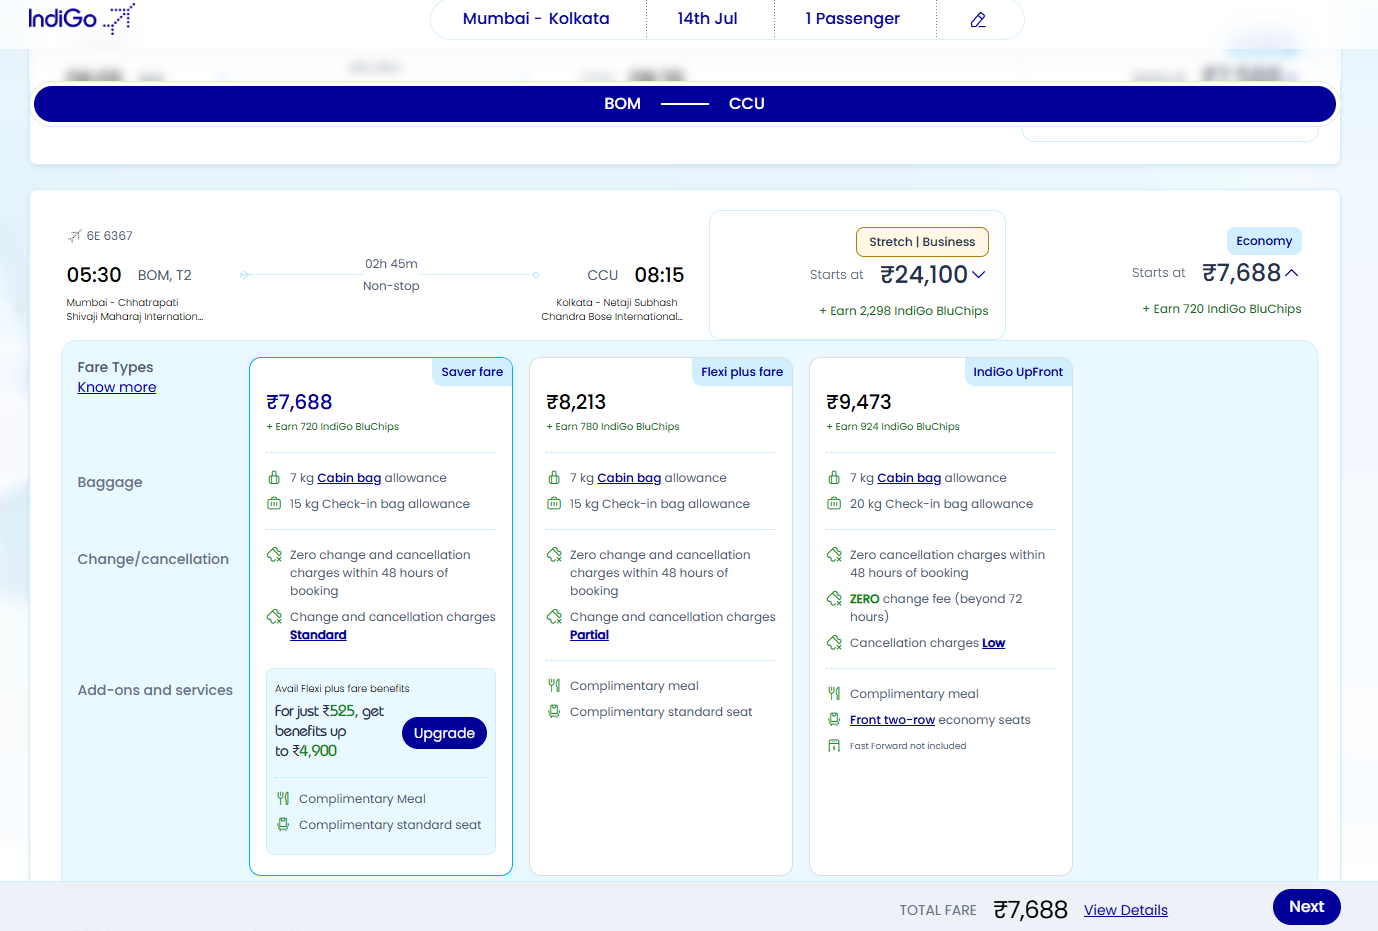Click flight number 6E 6367

[109, 236]
